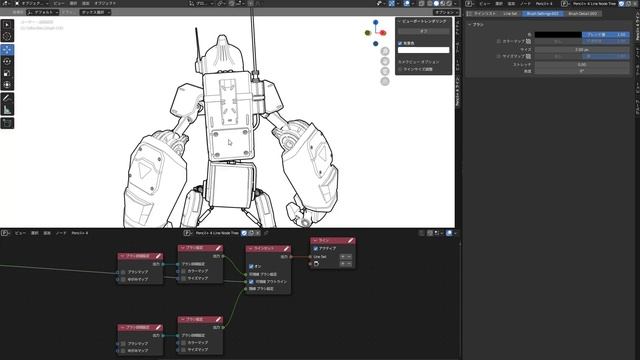Toggle the 可視線 アウトライン checkbox
The width and height of the screenshot is (640, 360).
[x=251, y=282]
